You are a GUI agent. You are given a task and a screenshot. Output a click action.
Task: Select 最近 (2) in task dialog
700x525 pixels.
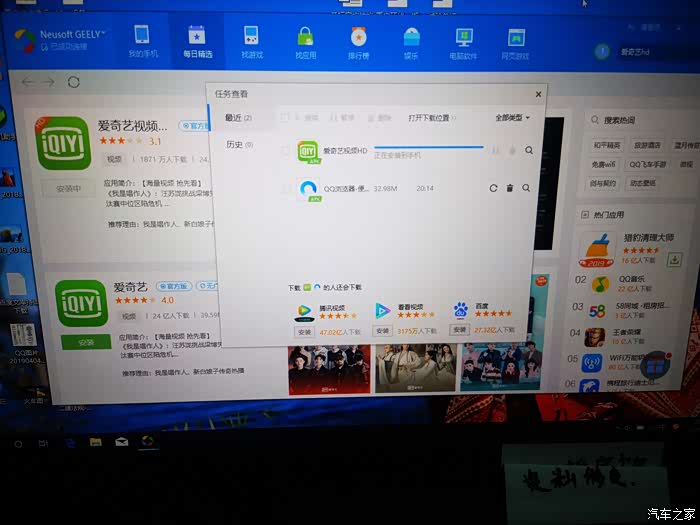pyautogui.click(x=239, y=117)
